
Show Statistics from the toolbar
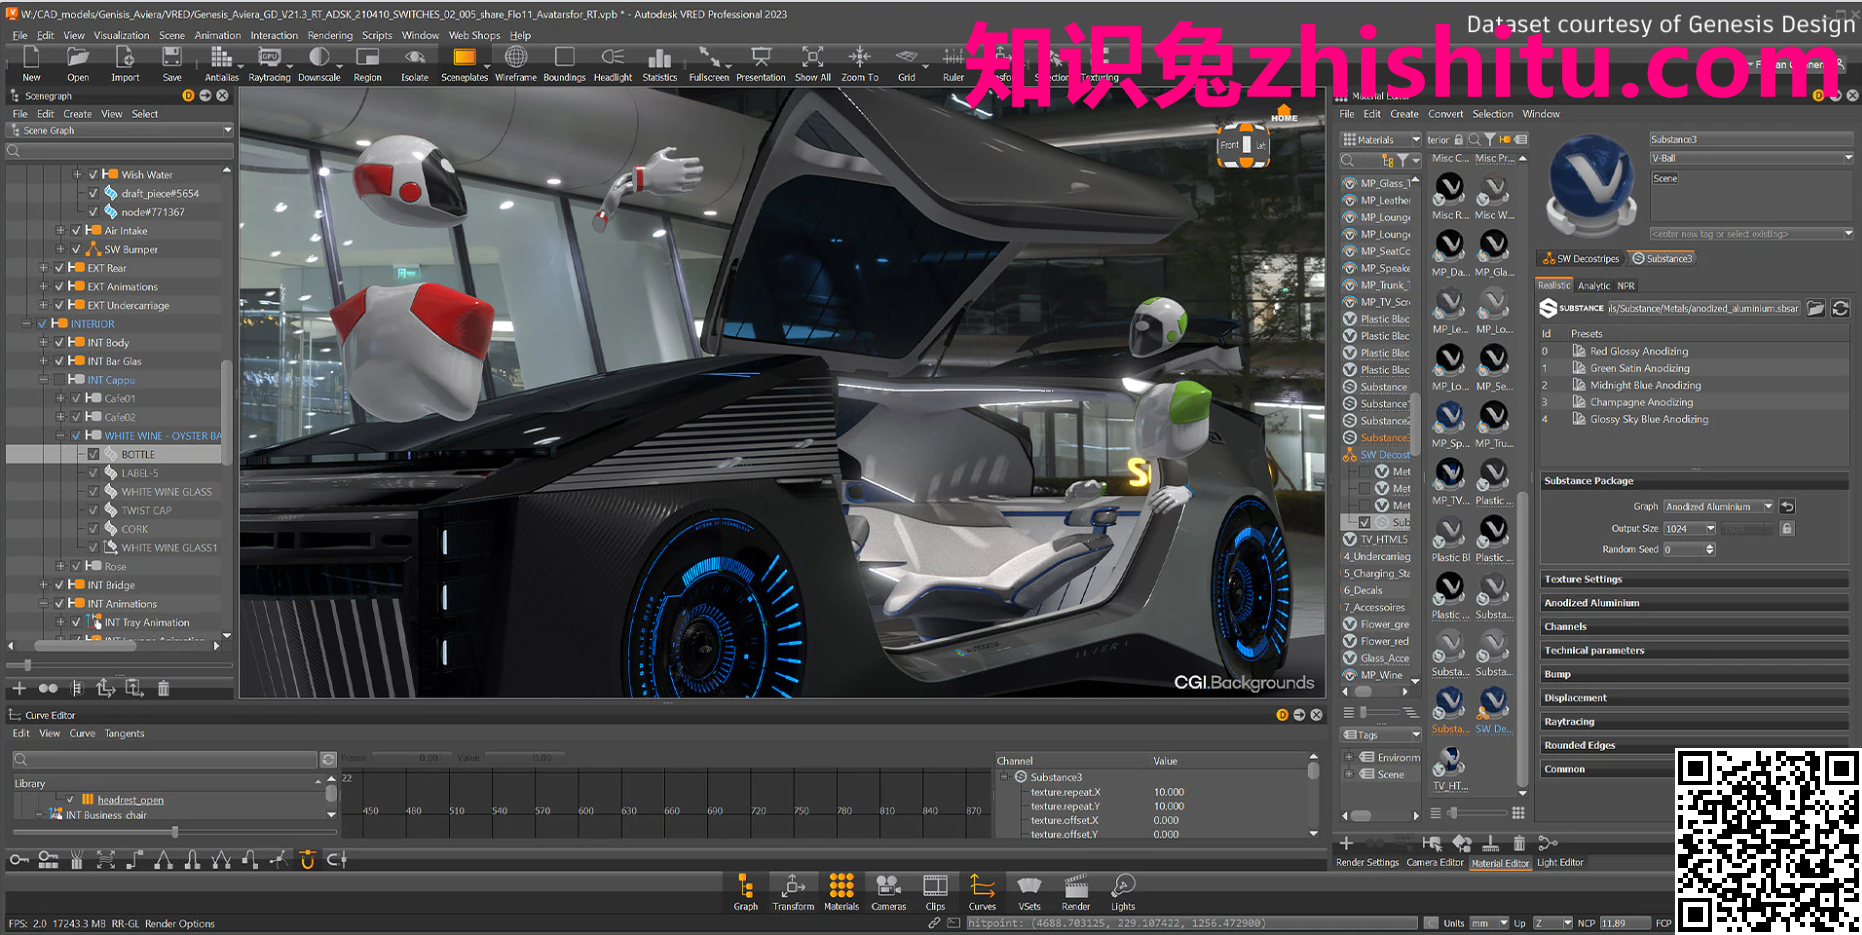659,64
